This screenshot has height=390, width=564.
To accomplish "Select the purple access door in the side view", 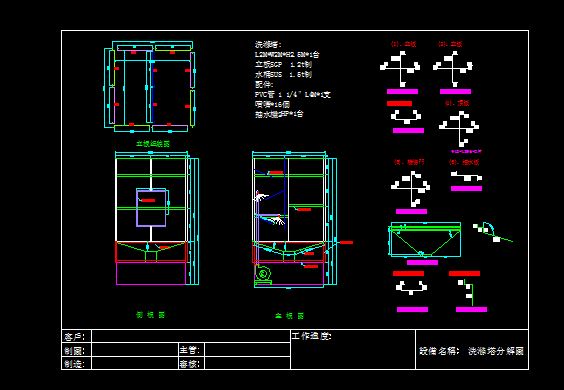I will [x=152, y=208].
